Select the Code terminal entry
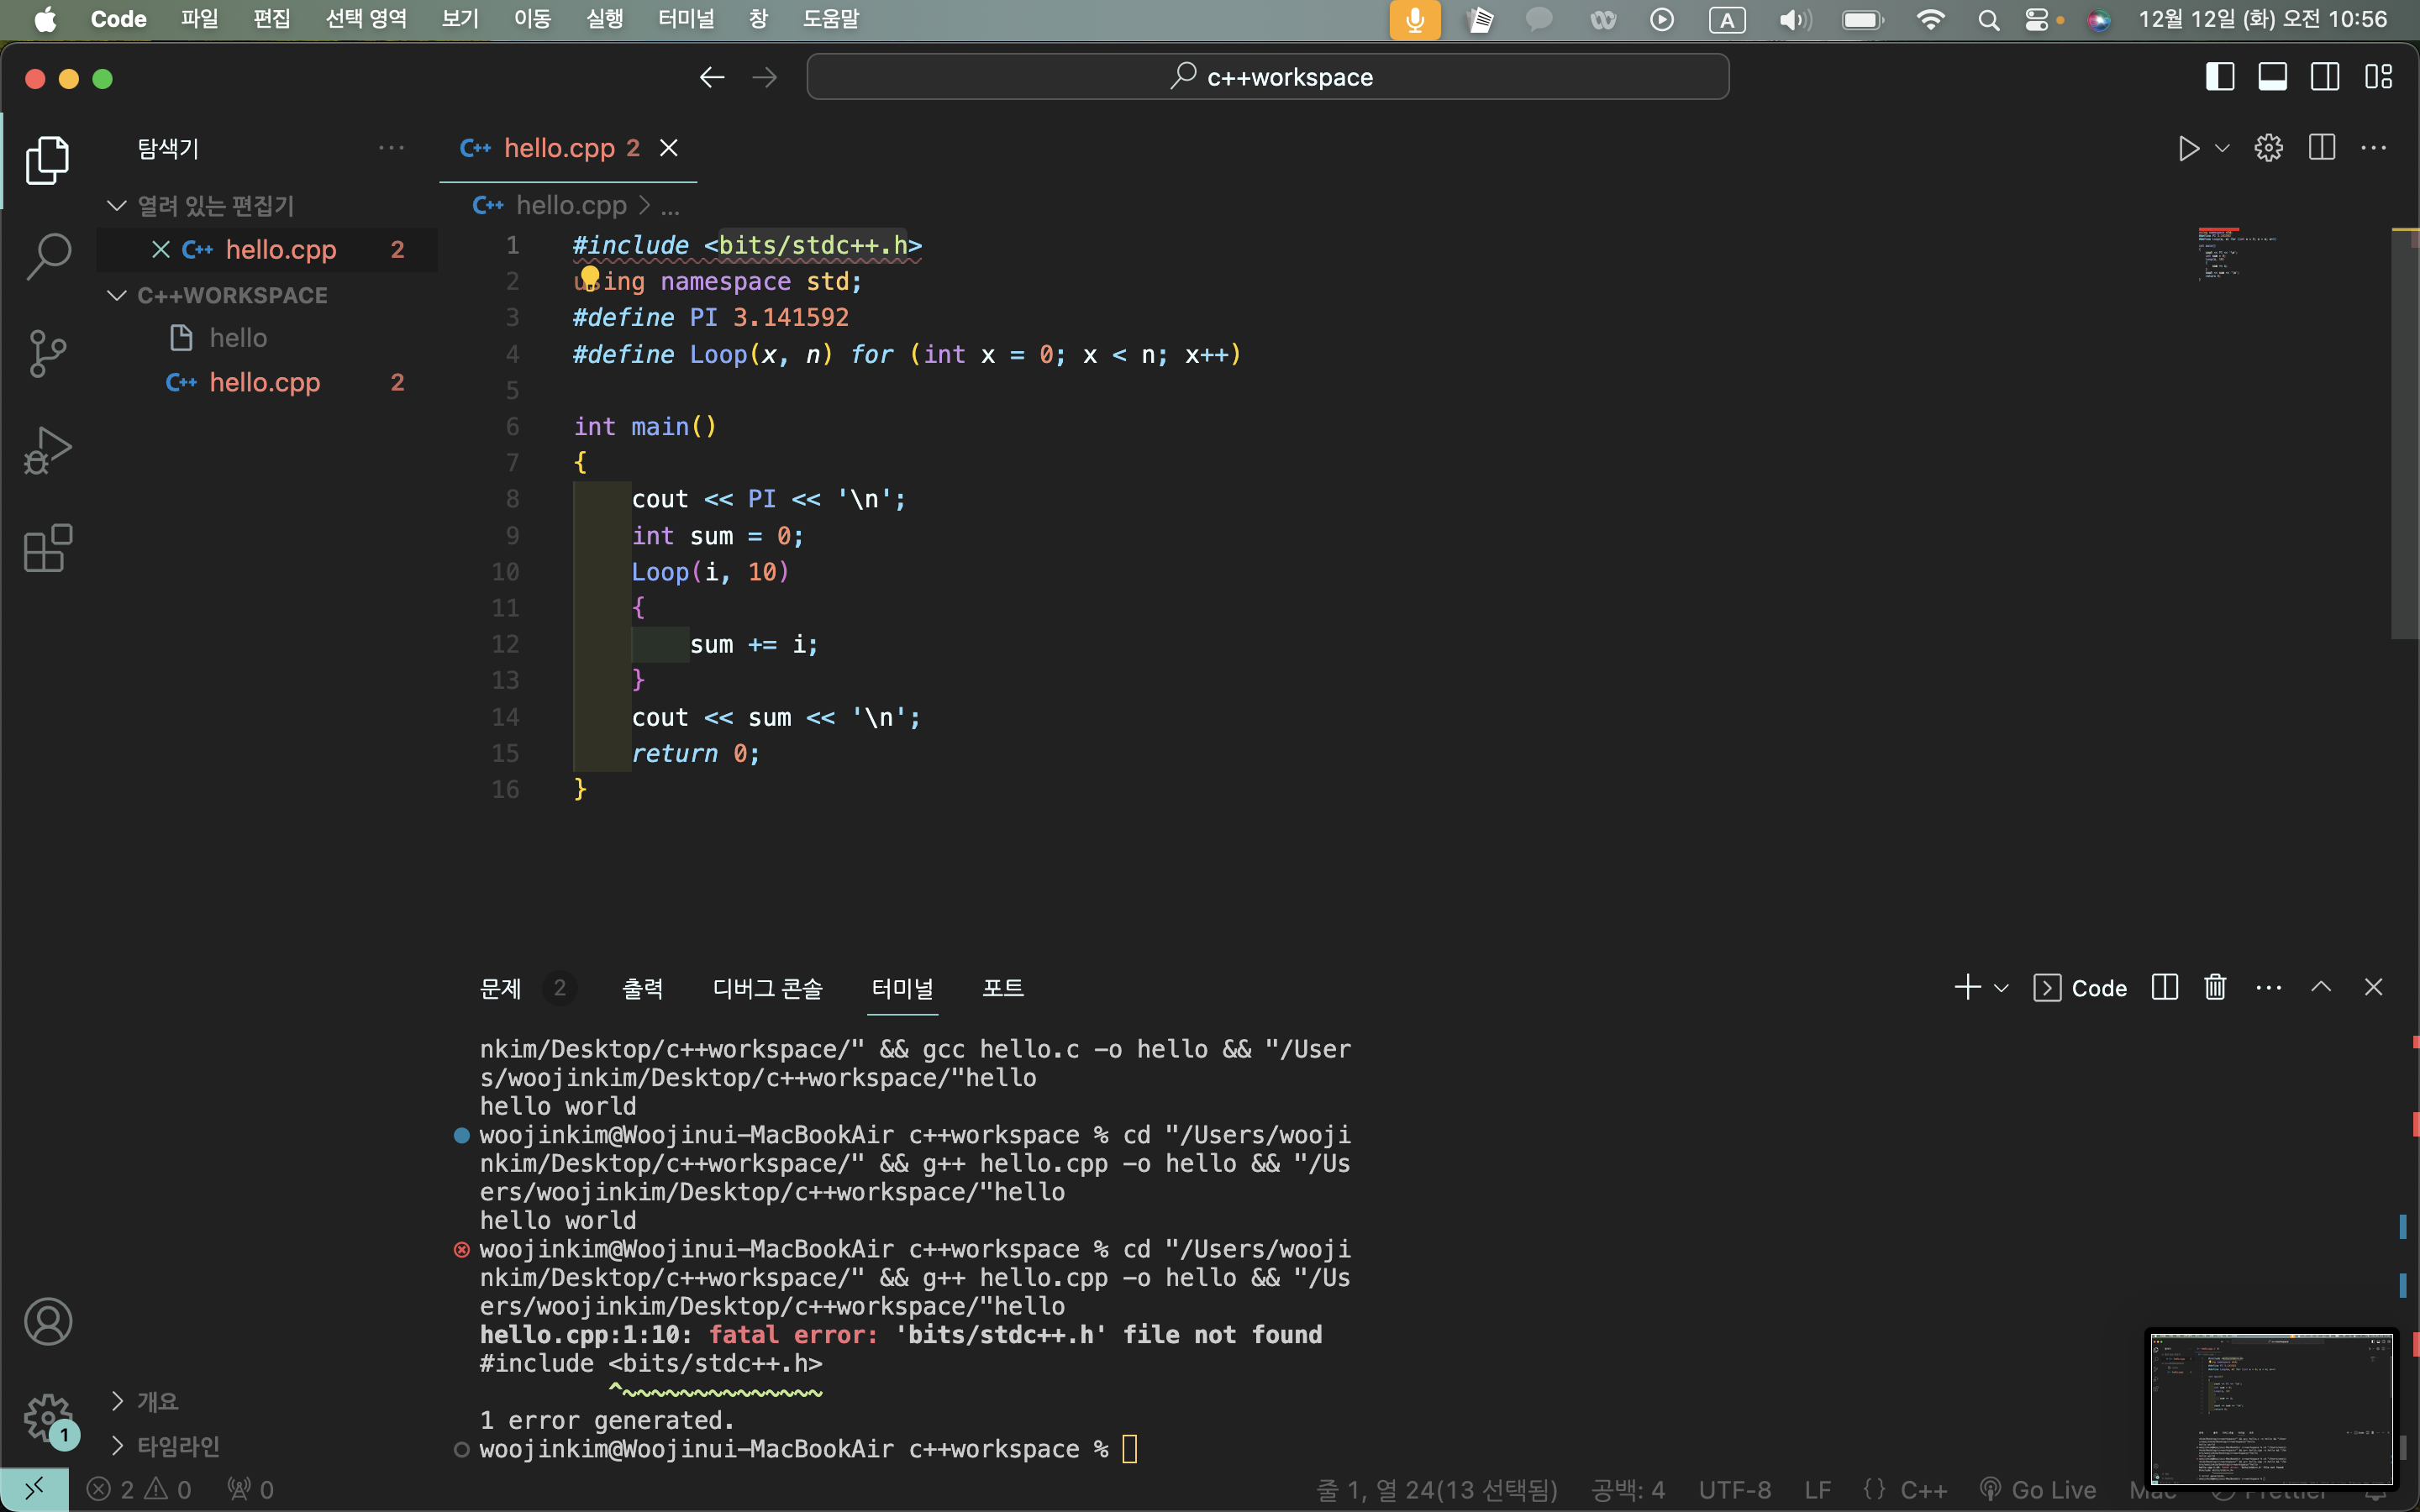This screenshot has height=1512, width=2420. pos(2080,988)
